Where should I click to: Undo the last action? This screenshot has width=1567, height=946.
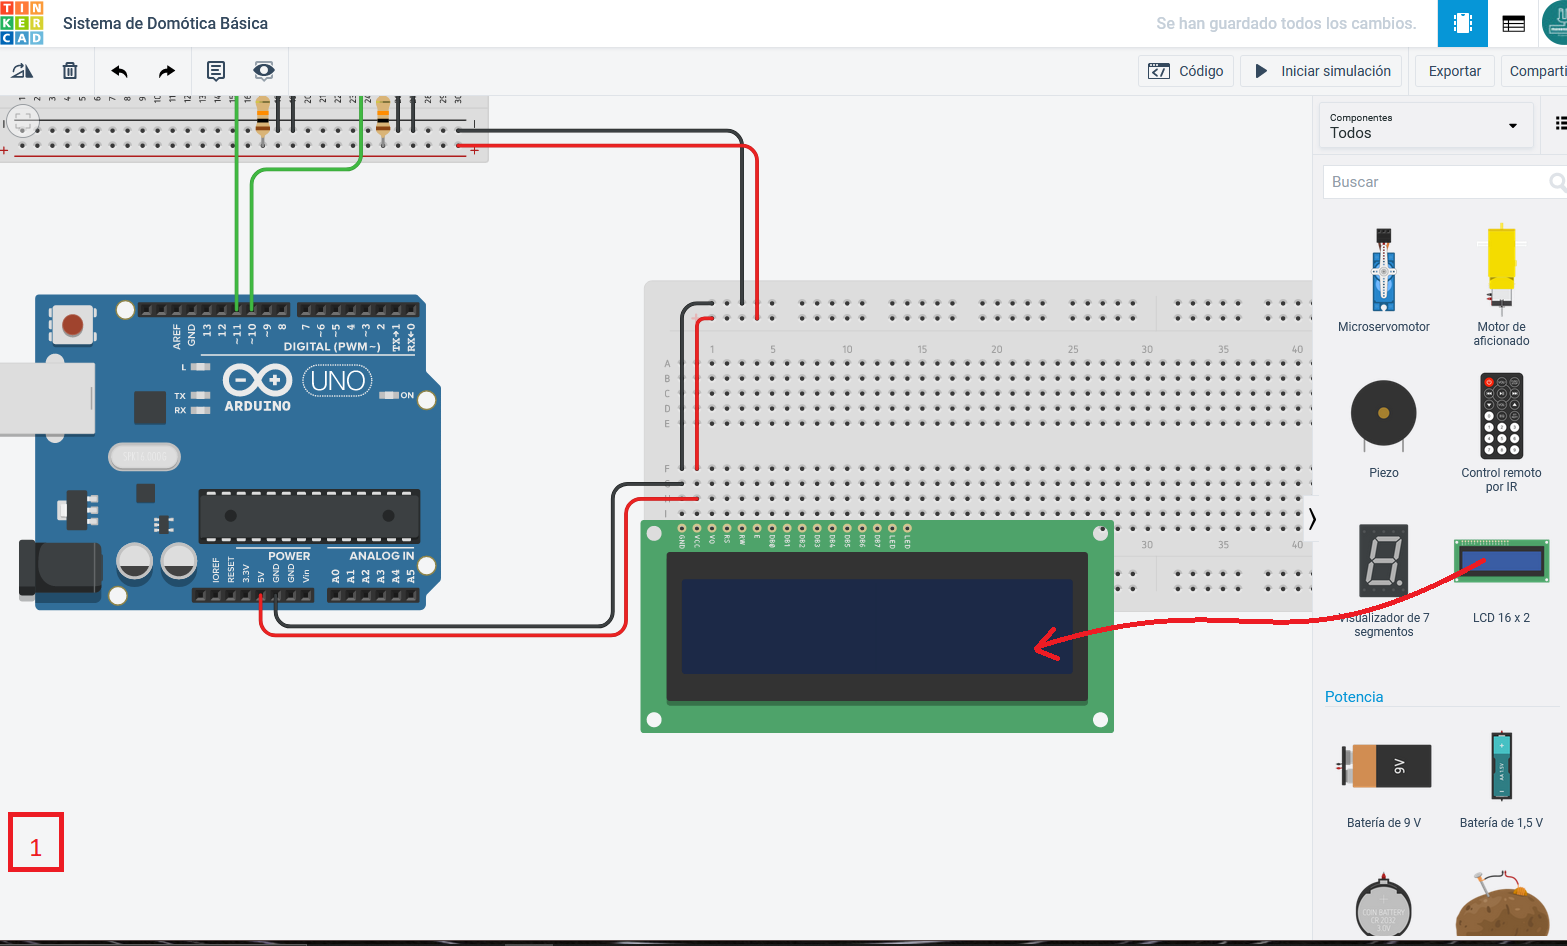118,70
